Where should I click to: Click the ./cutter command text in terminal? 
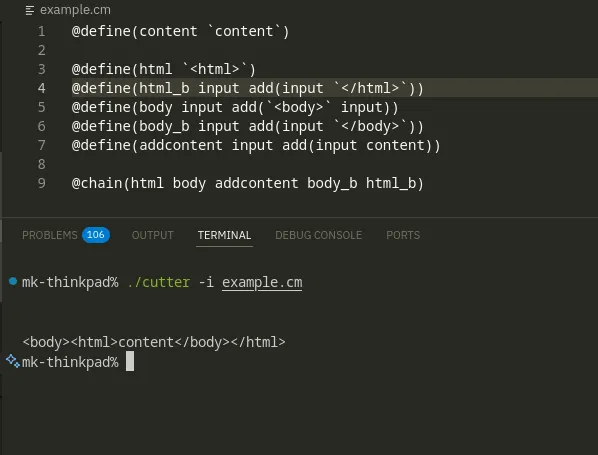click(159, 283)
